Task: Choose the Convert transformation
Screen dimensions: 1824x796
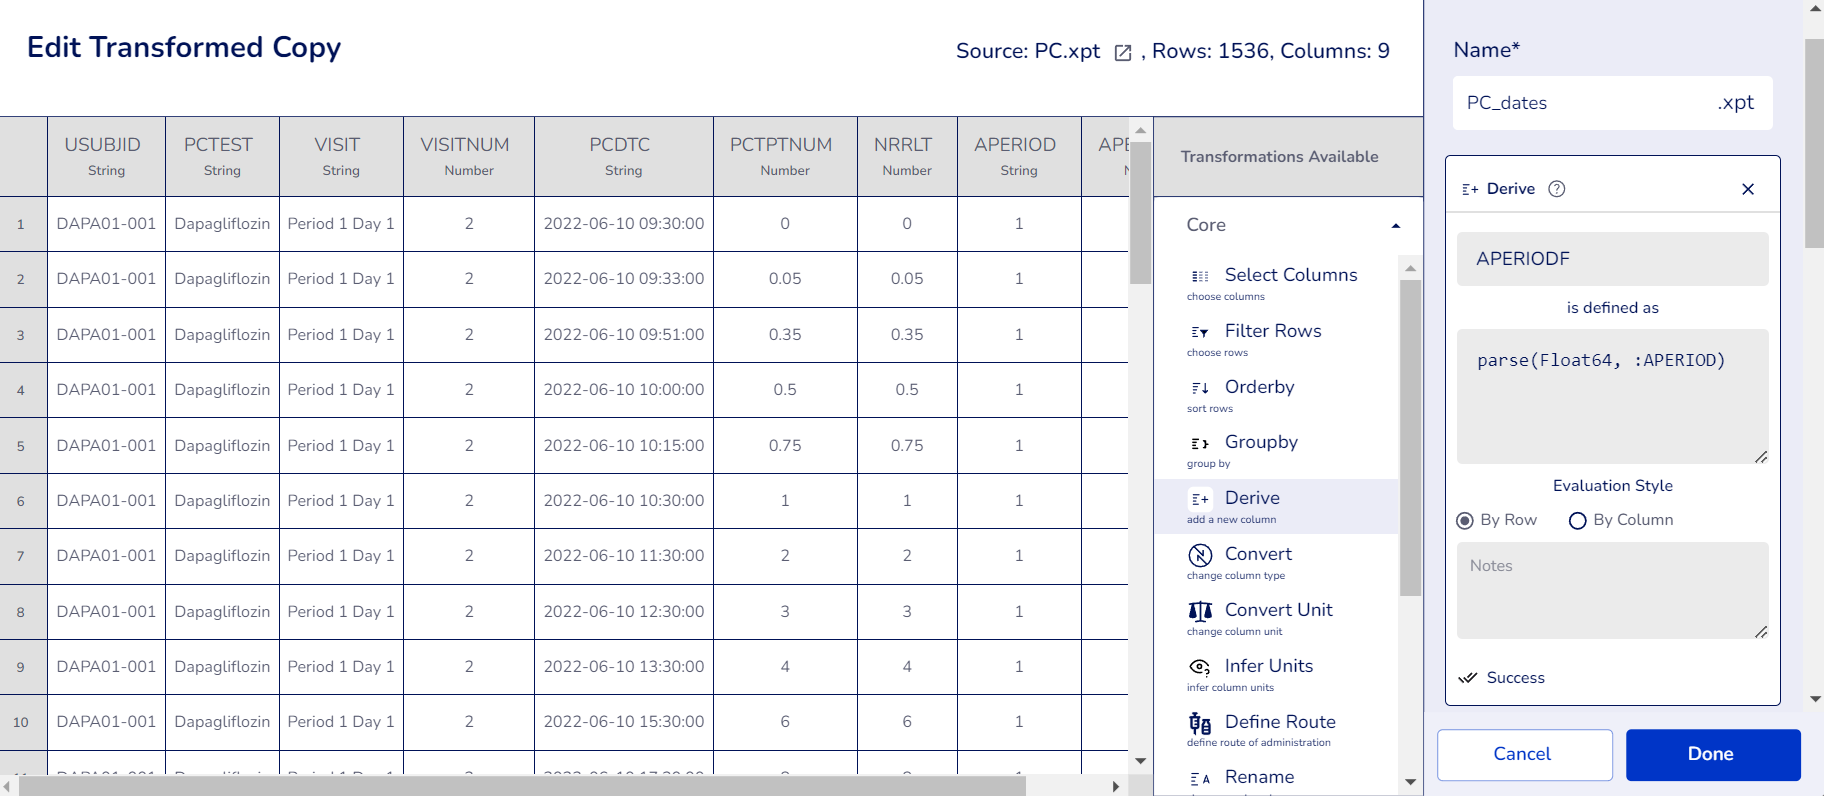Action: click(1277, 562)
